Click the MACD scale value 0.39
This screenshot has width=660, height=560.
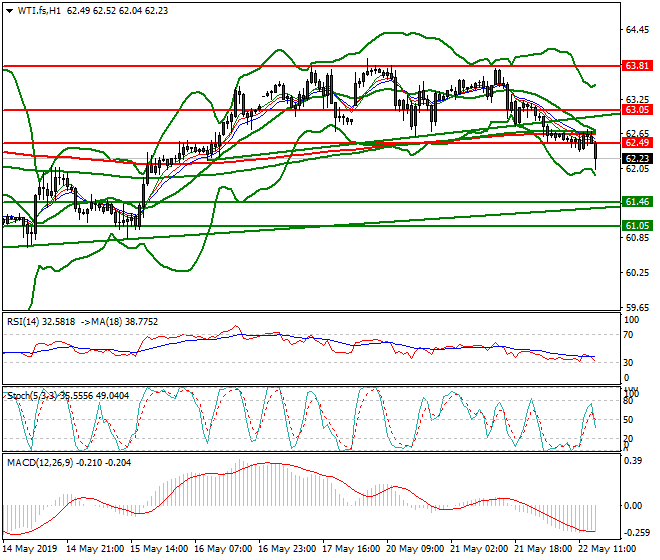tap(633, 461)
